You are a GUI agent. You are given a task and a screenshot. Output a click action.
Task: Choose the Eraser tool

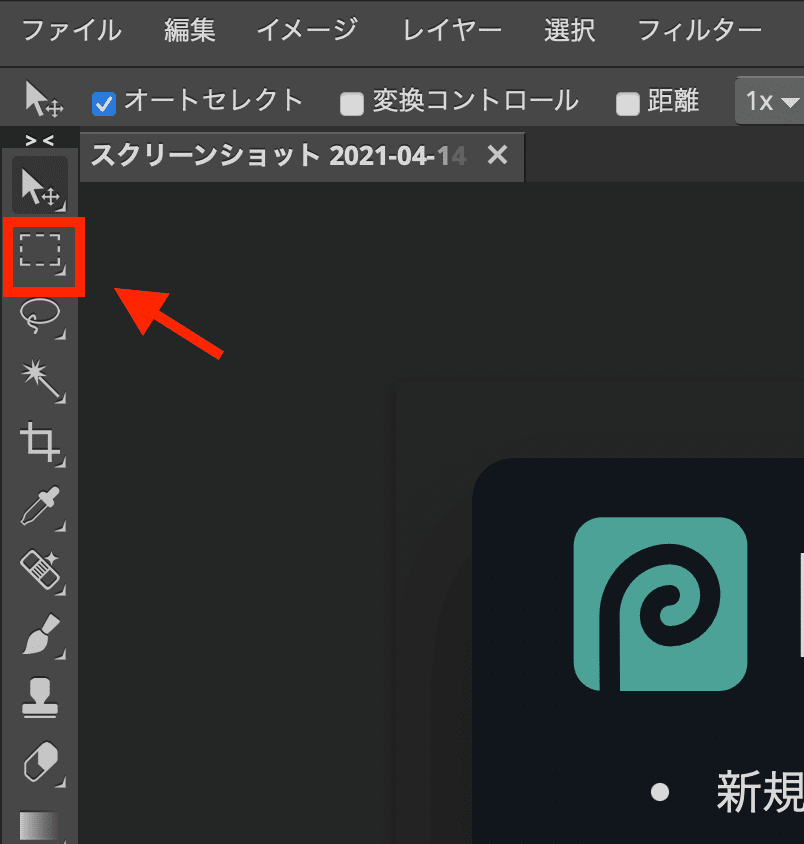click(41, 762)
